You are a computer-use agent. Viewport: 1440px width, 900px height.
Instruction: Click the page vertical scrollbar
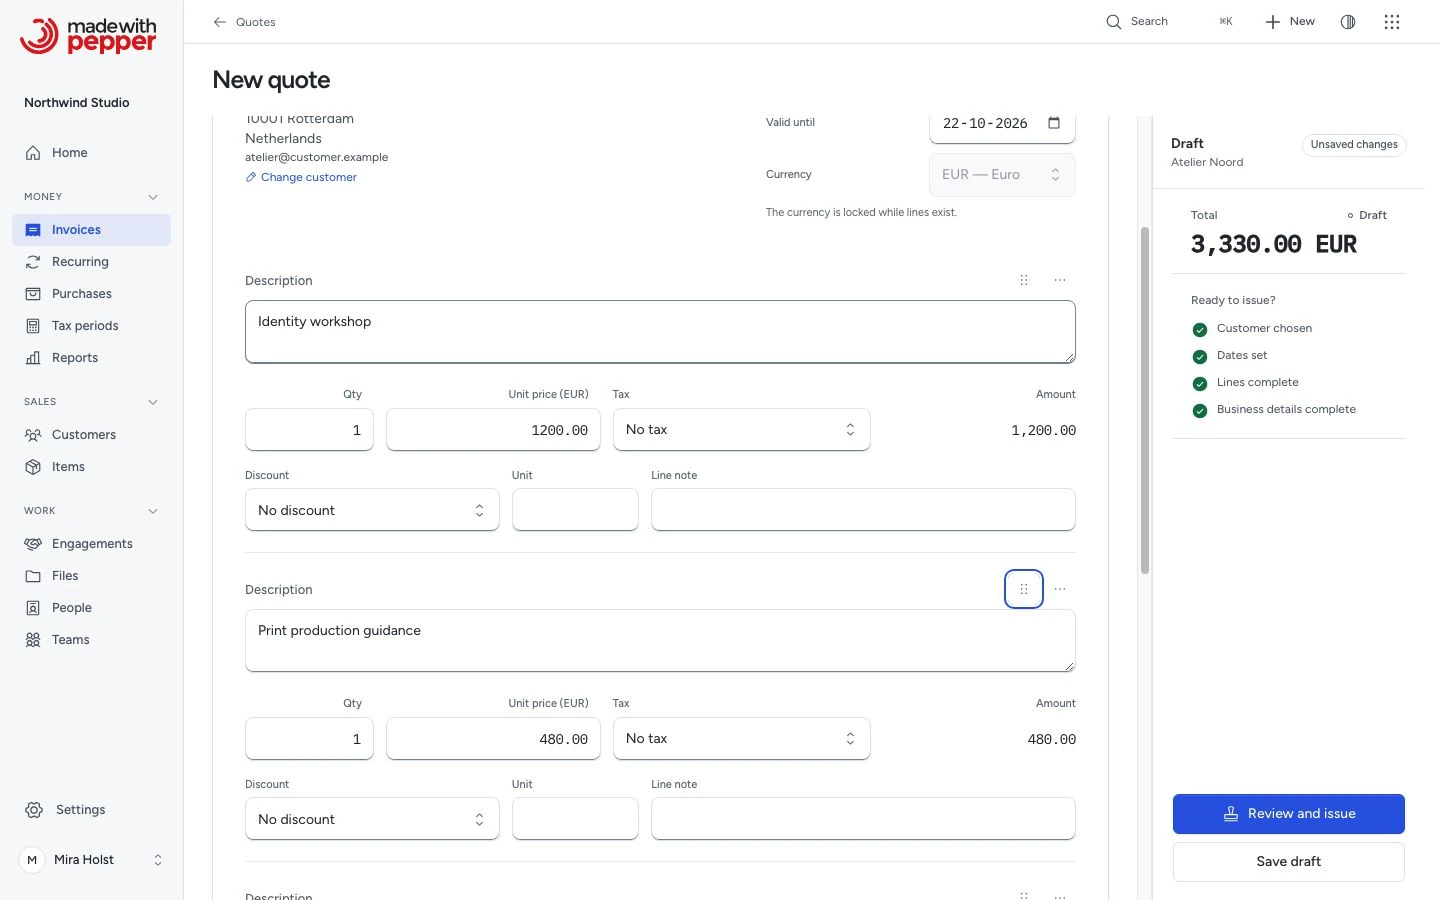click(1145, 400)
